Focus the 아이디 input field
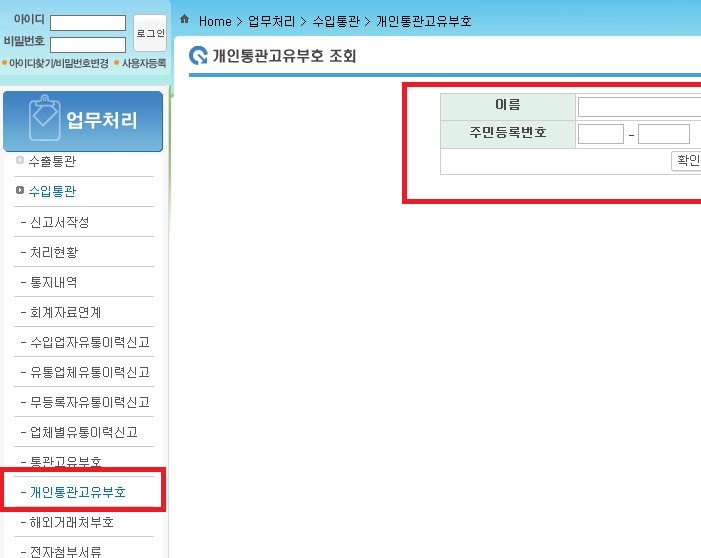This screenshot has width=701, height=558. [88, 23]
